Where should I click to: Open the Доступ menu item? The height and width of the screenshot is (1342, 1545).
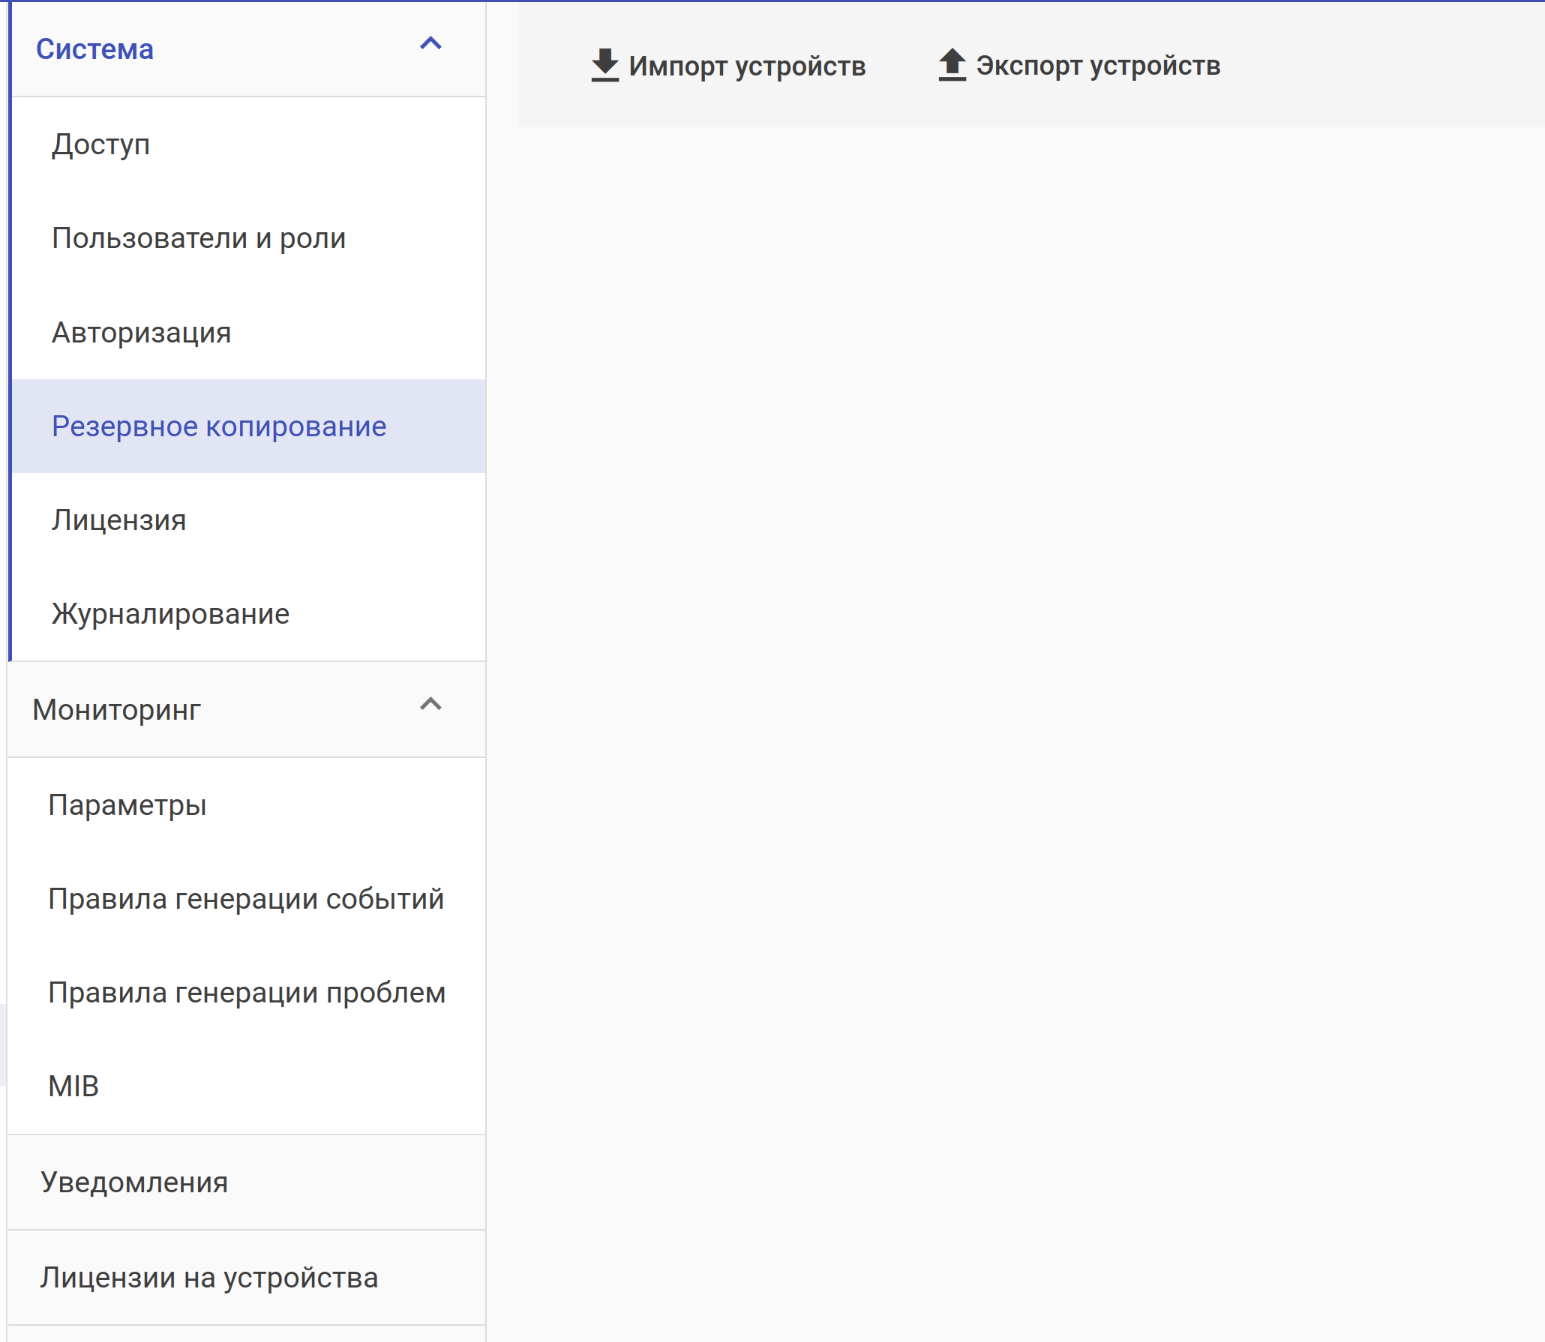101,144
